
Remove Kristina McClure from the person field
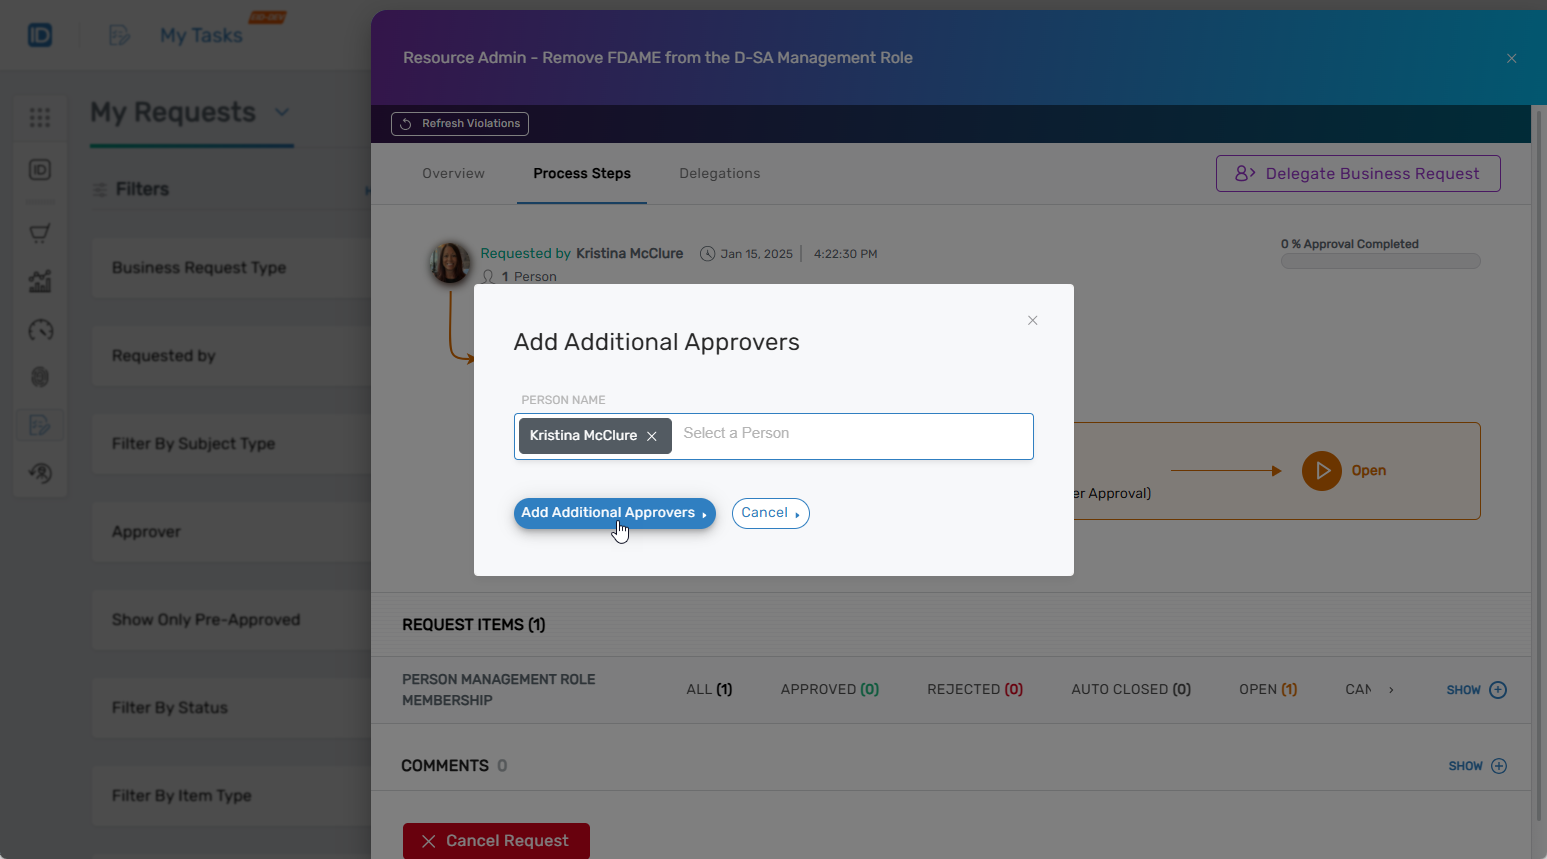click(652, 435)
